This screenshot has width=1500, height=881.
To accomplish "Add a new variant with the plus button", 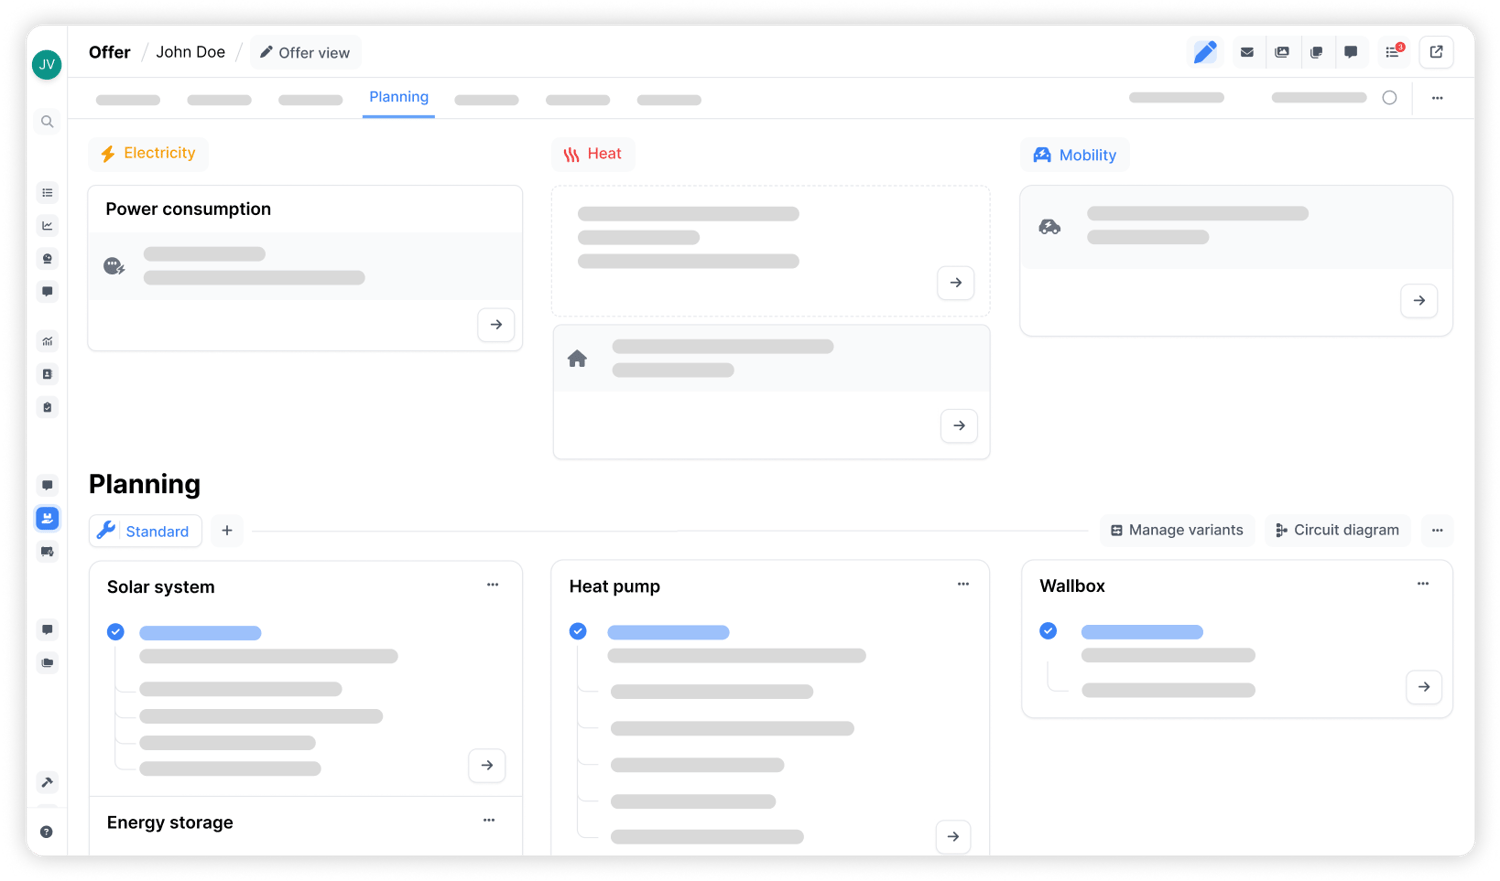I will coord(227,531).
